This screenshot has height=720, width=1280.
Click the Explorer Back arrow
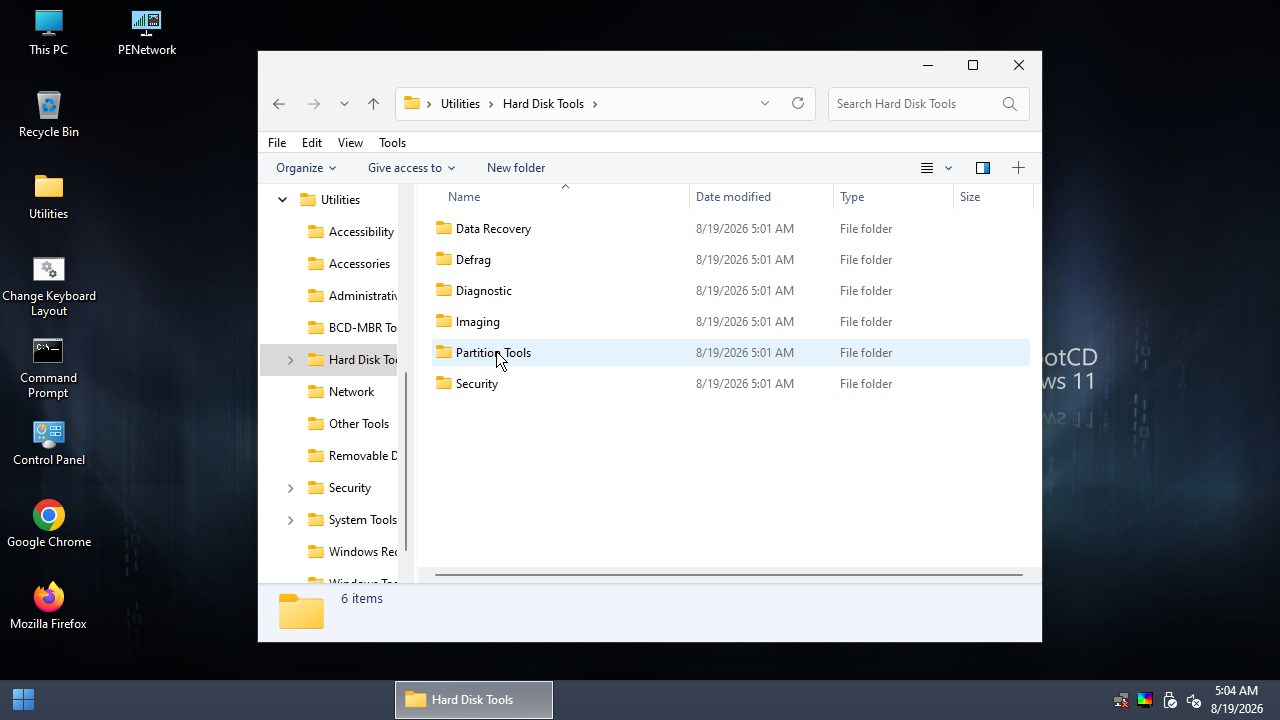[279, 104]
